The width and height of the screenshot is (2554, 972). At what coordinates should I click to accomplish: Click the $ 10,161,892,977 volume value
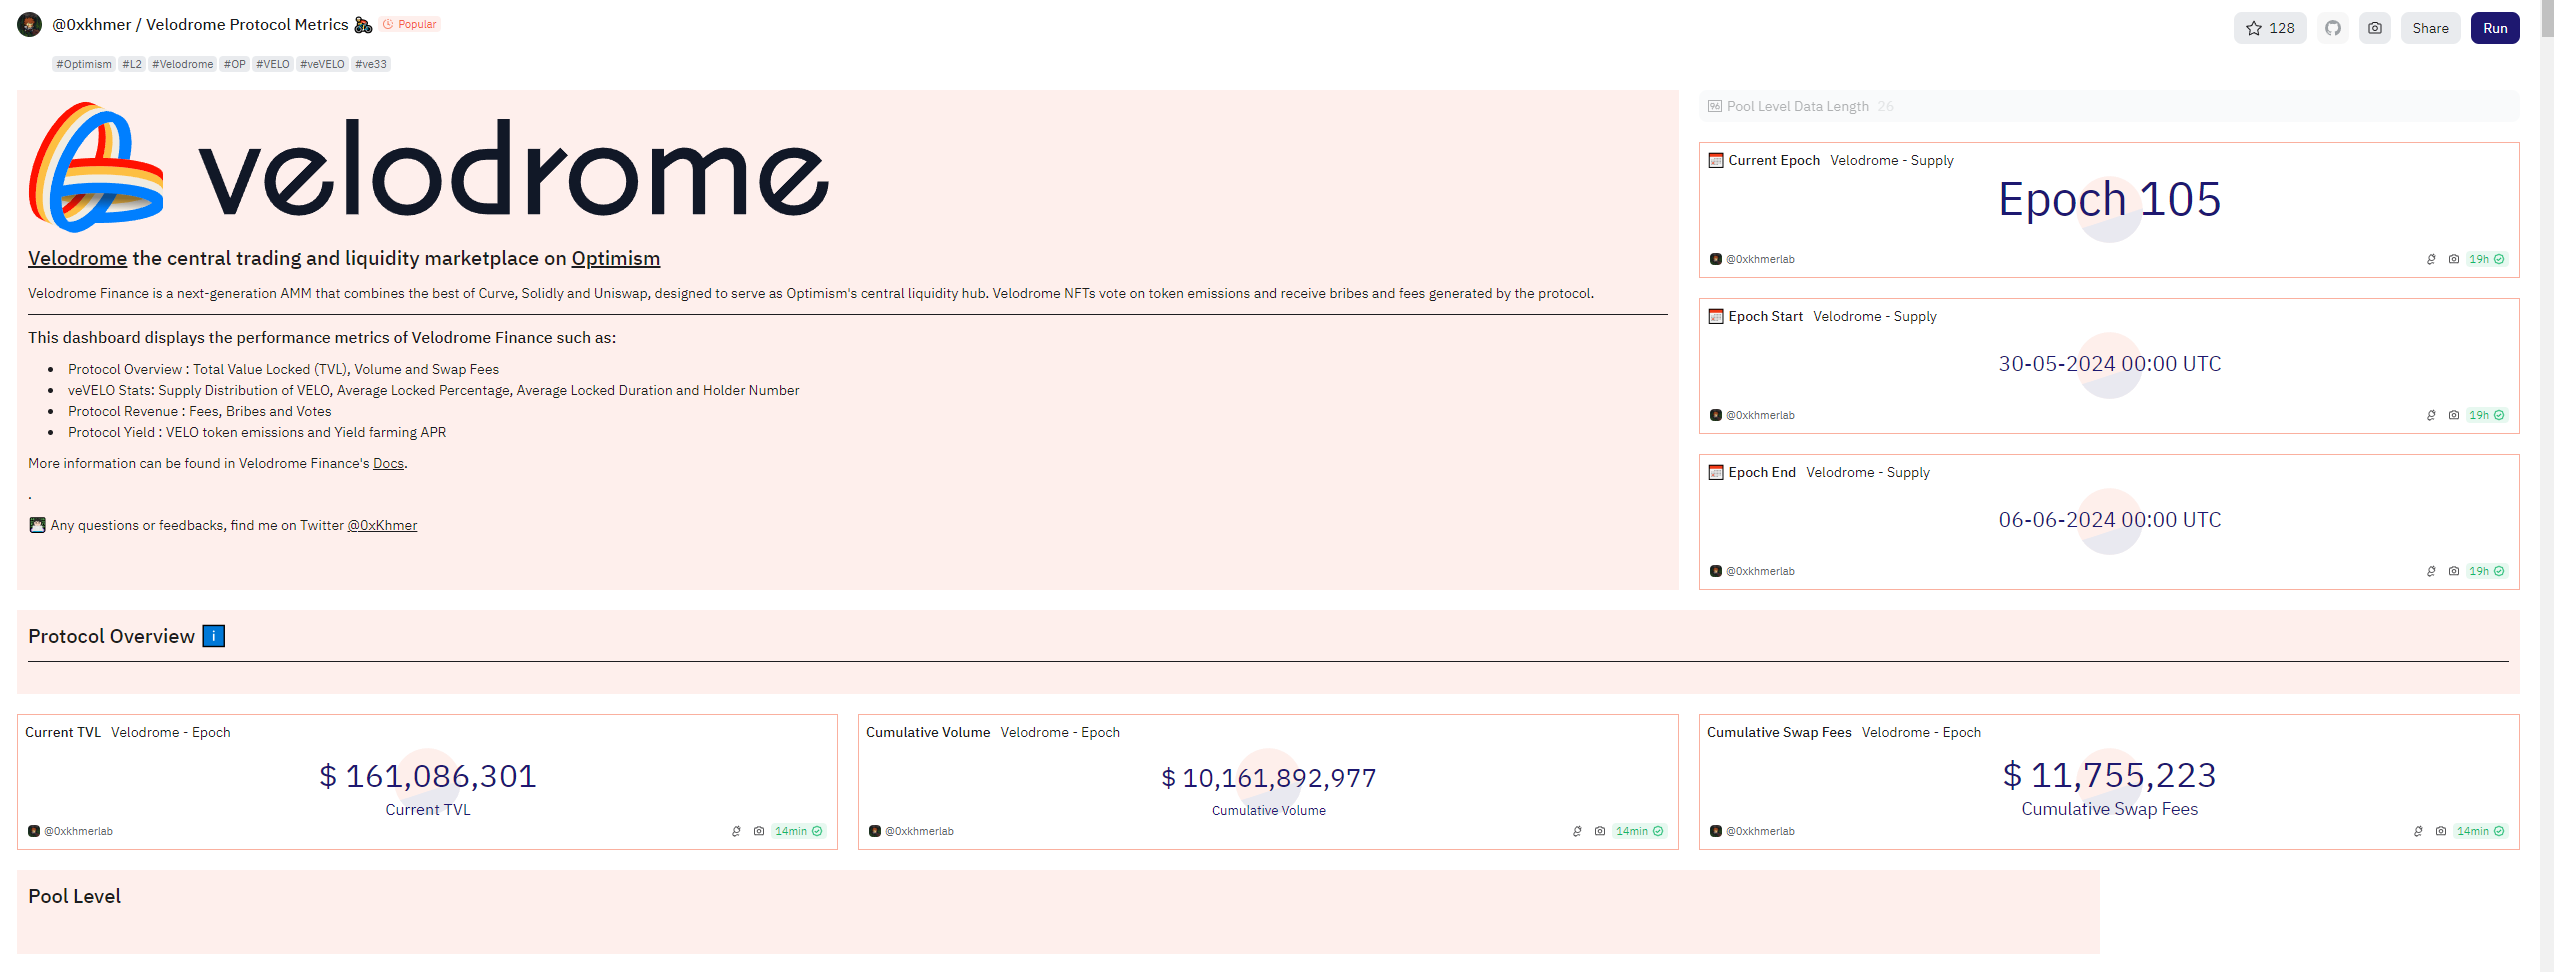point(1268,778)
